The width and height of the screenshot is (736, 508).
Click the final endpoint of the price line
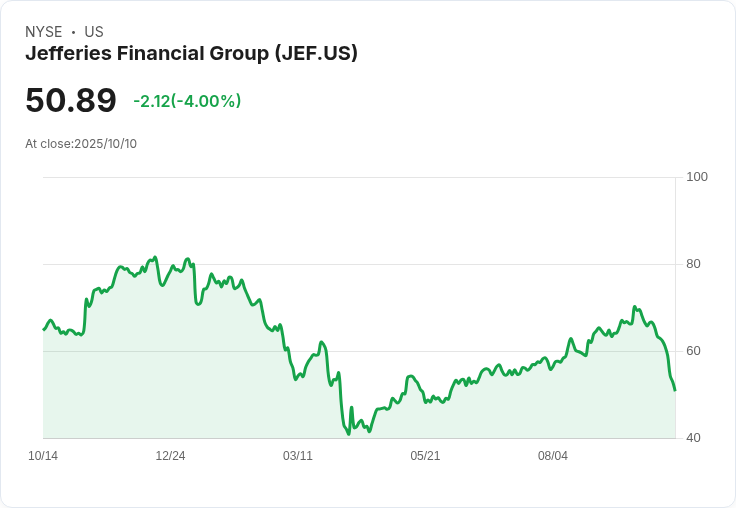tap(675, 390)
